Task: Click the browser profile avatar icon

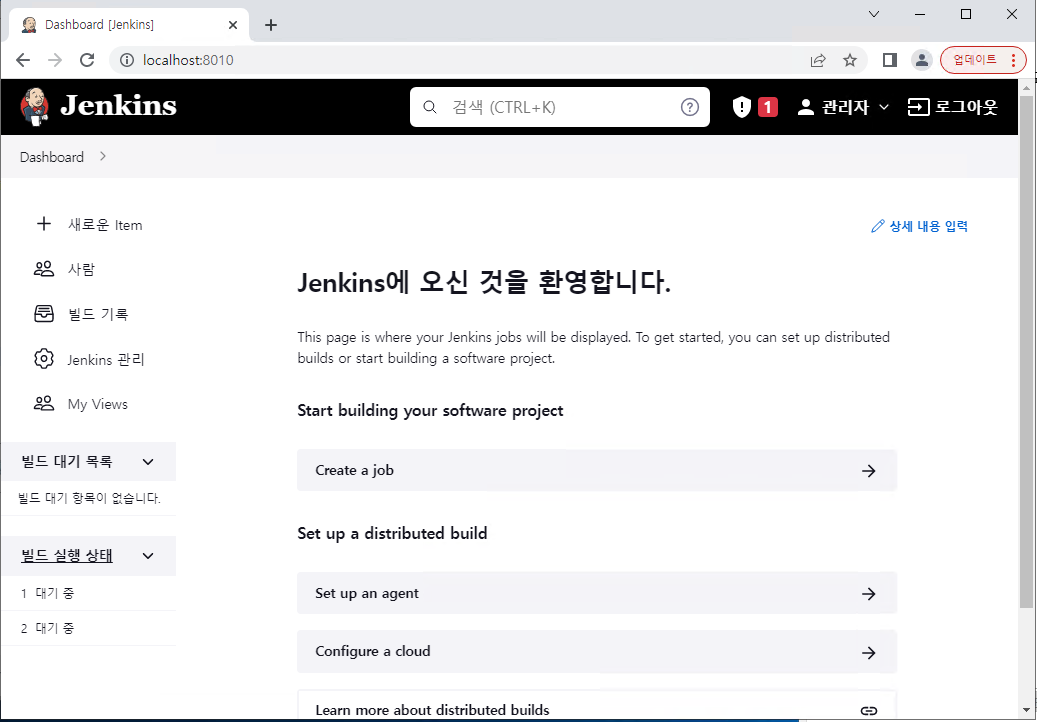Action: coord(921,60)
